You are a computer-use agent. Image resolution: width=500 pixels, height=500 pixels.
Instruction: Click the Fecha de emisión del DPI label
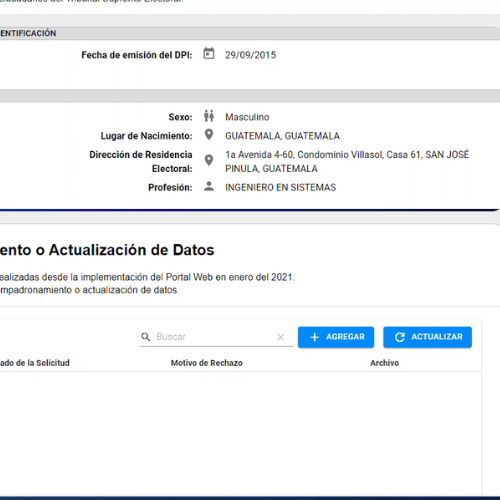tap(137, 55)
